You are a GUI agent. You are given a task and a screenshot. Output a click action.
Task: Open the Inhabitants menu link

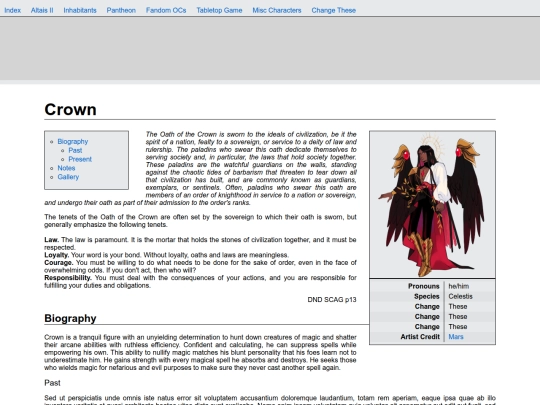click(80, 10)
